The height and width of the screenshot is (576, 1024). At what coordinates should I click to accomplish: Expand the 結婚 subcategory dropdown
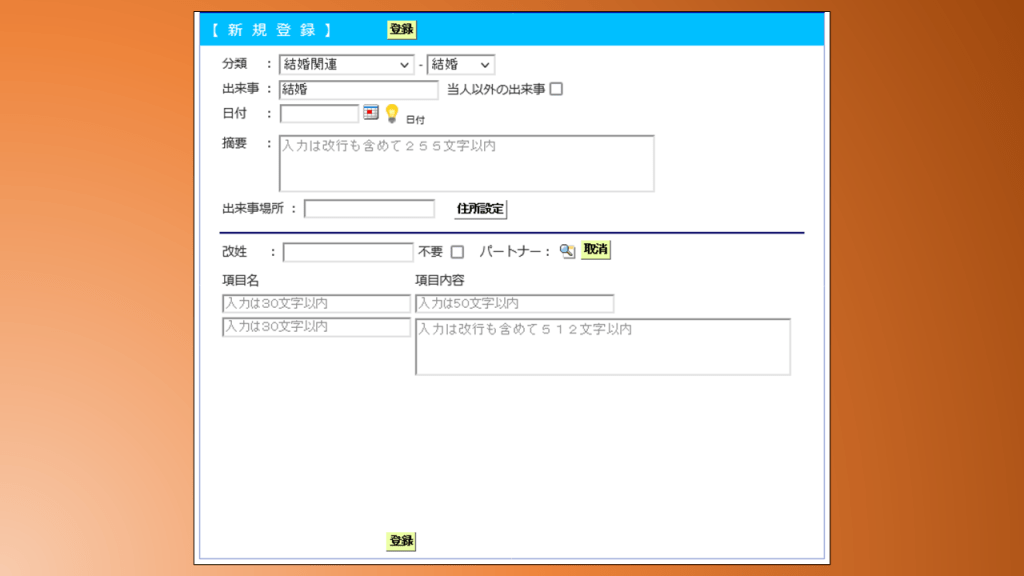461,65
